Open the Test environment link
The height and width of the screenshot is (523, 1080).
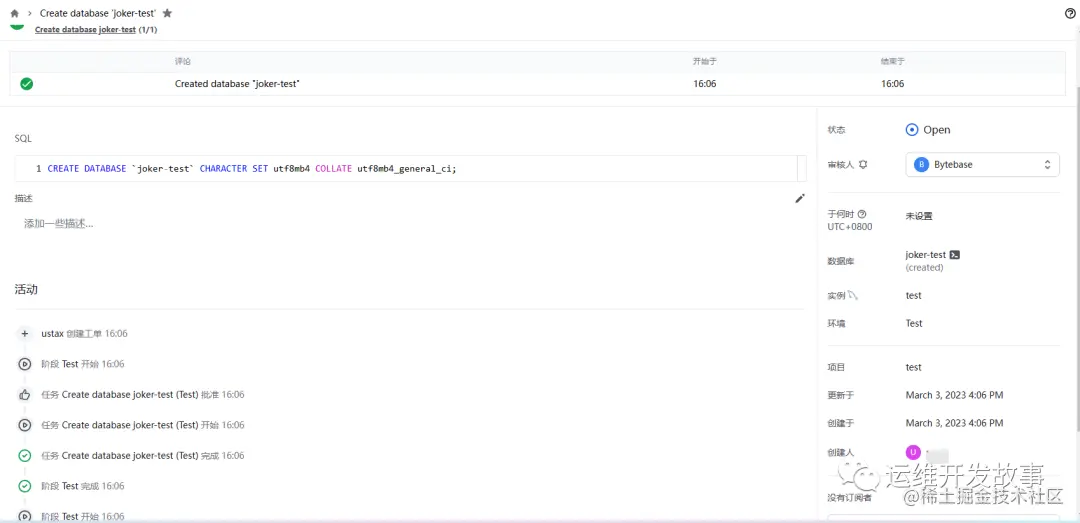click(x=914, y=323)
